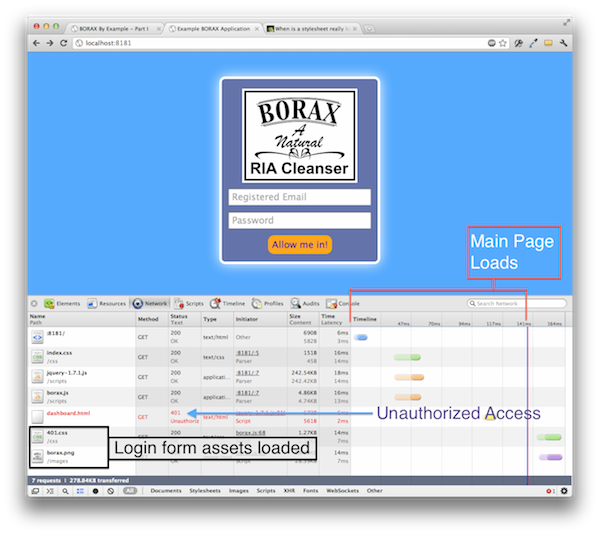Screen dimensions: 600x535
Task: Close the DevTools panel with the X icon
Action: tap(34, 303)
